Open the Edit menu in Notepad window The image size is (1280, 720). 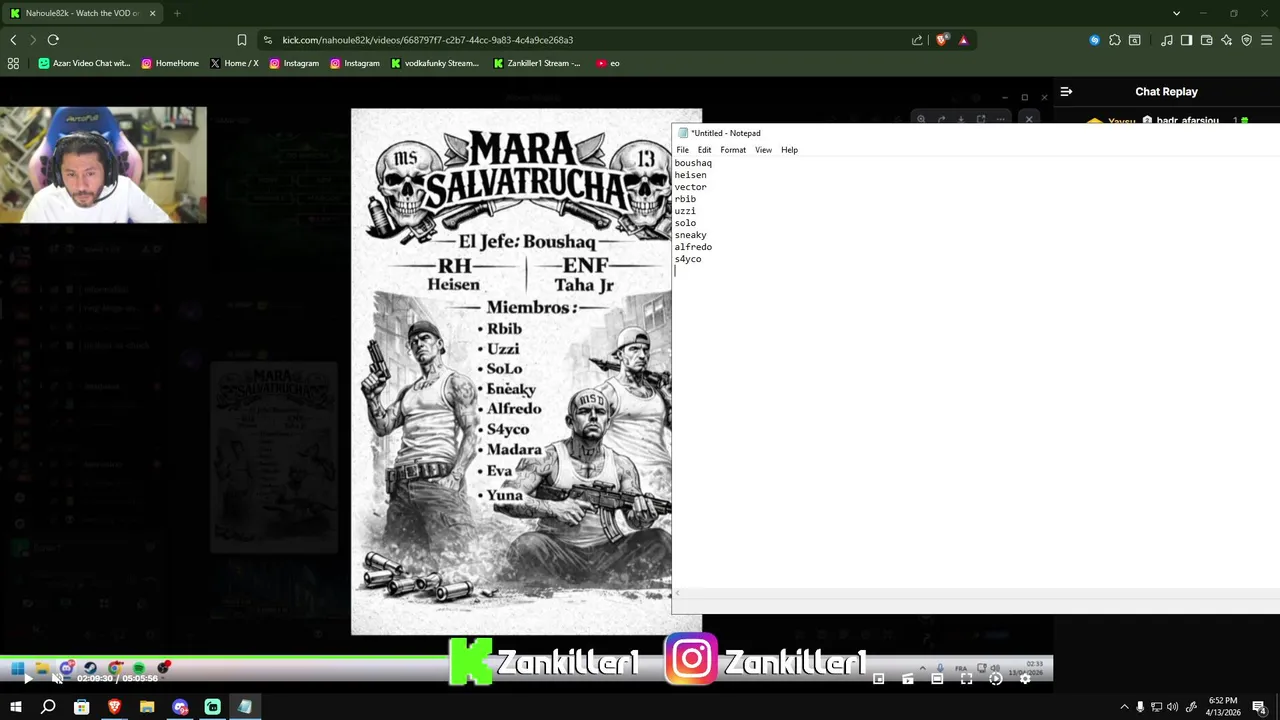(x=704, y=150)
